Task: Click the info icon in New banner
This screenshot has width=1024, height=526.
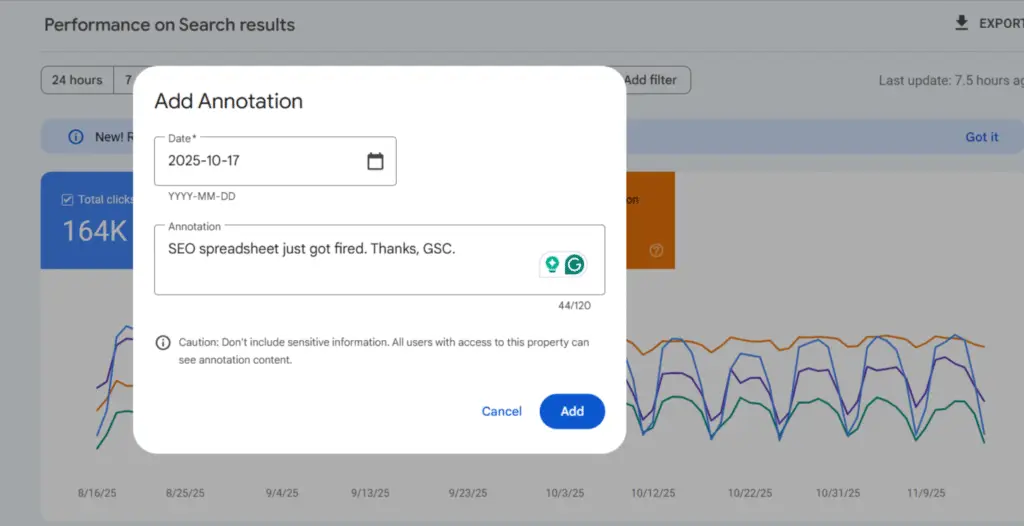Action: [75, 137]
